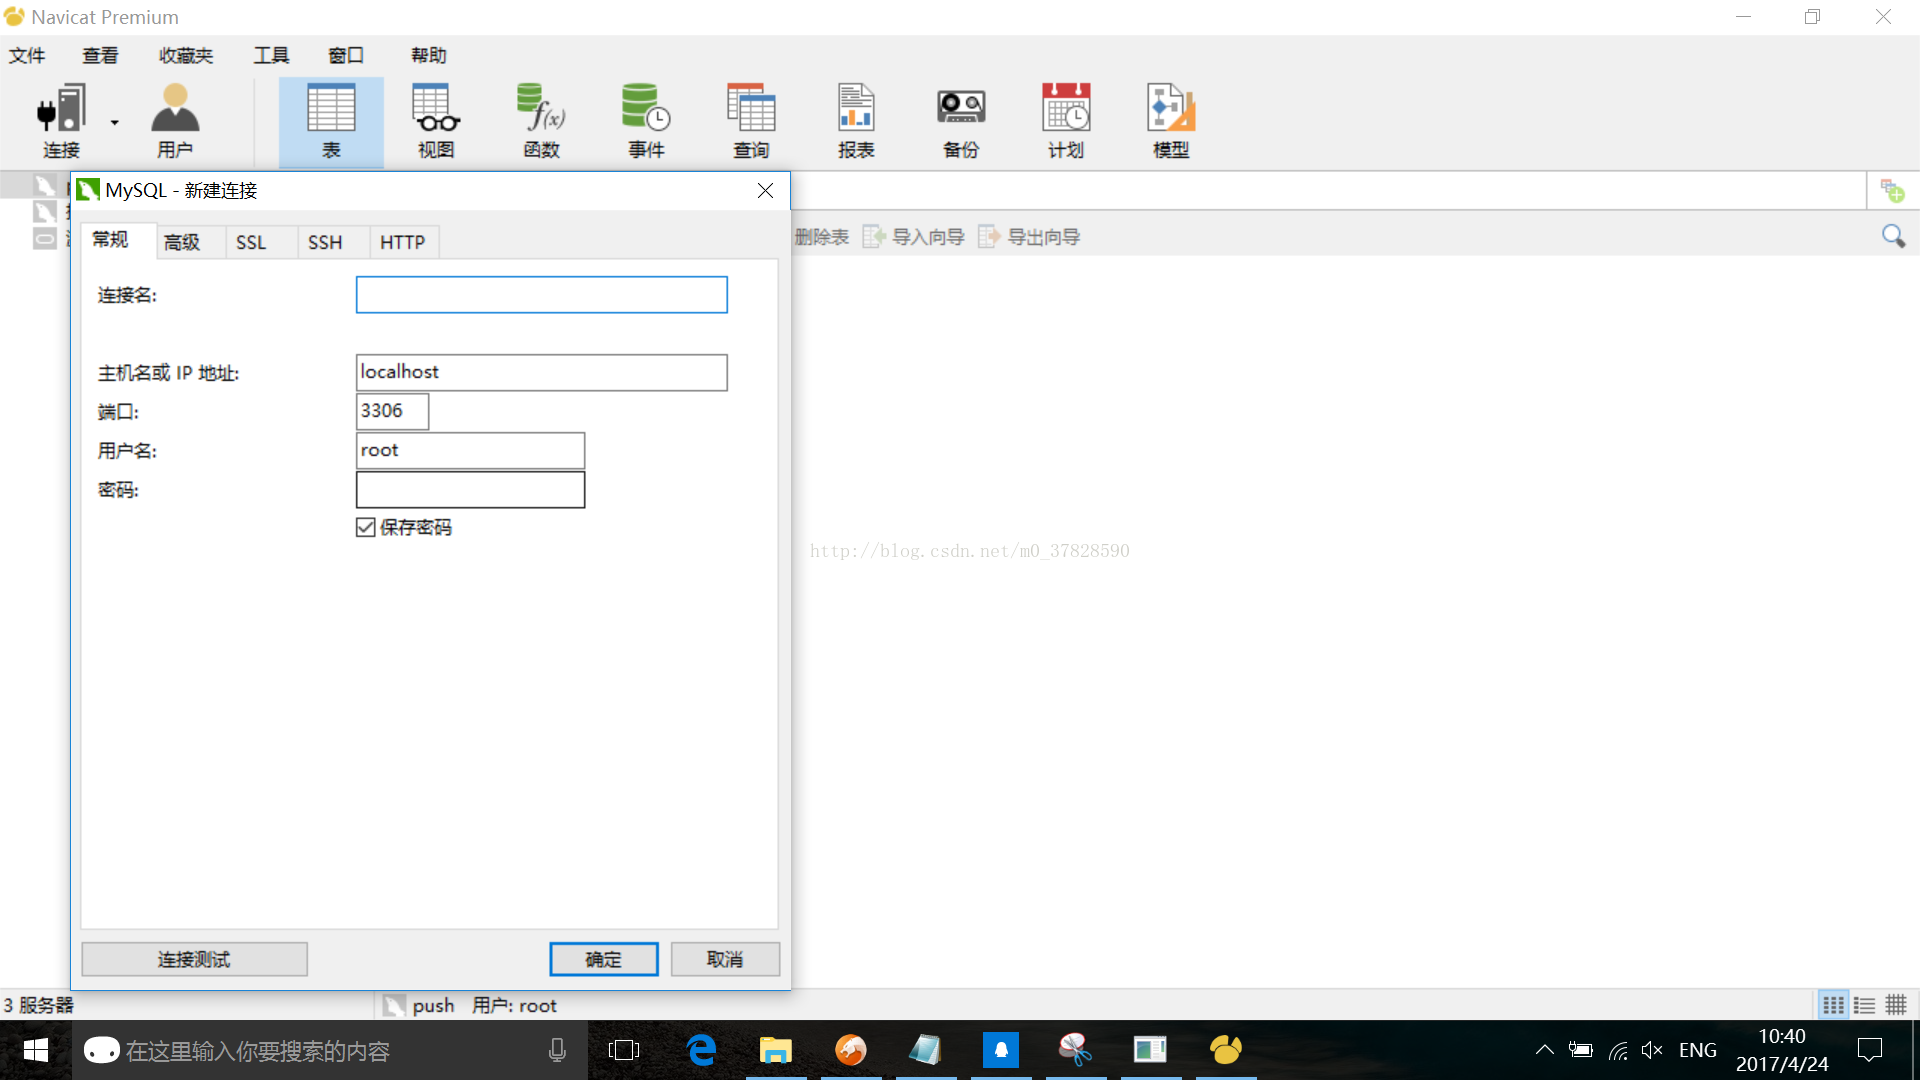The width and height of the screenshot is (1920, 1080).
Task: Switch to detail view icon
Action: pos(1896,1005)
